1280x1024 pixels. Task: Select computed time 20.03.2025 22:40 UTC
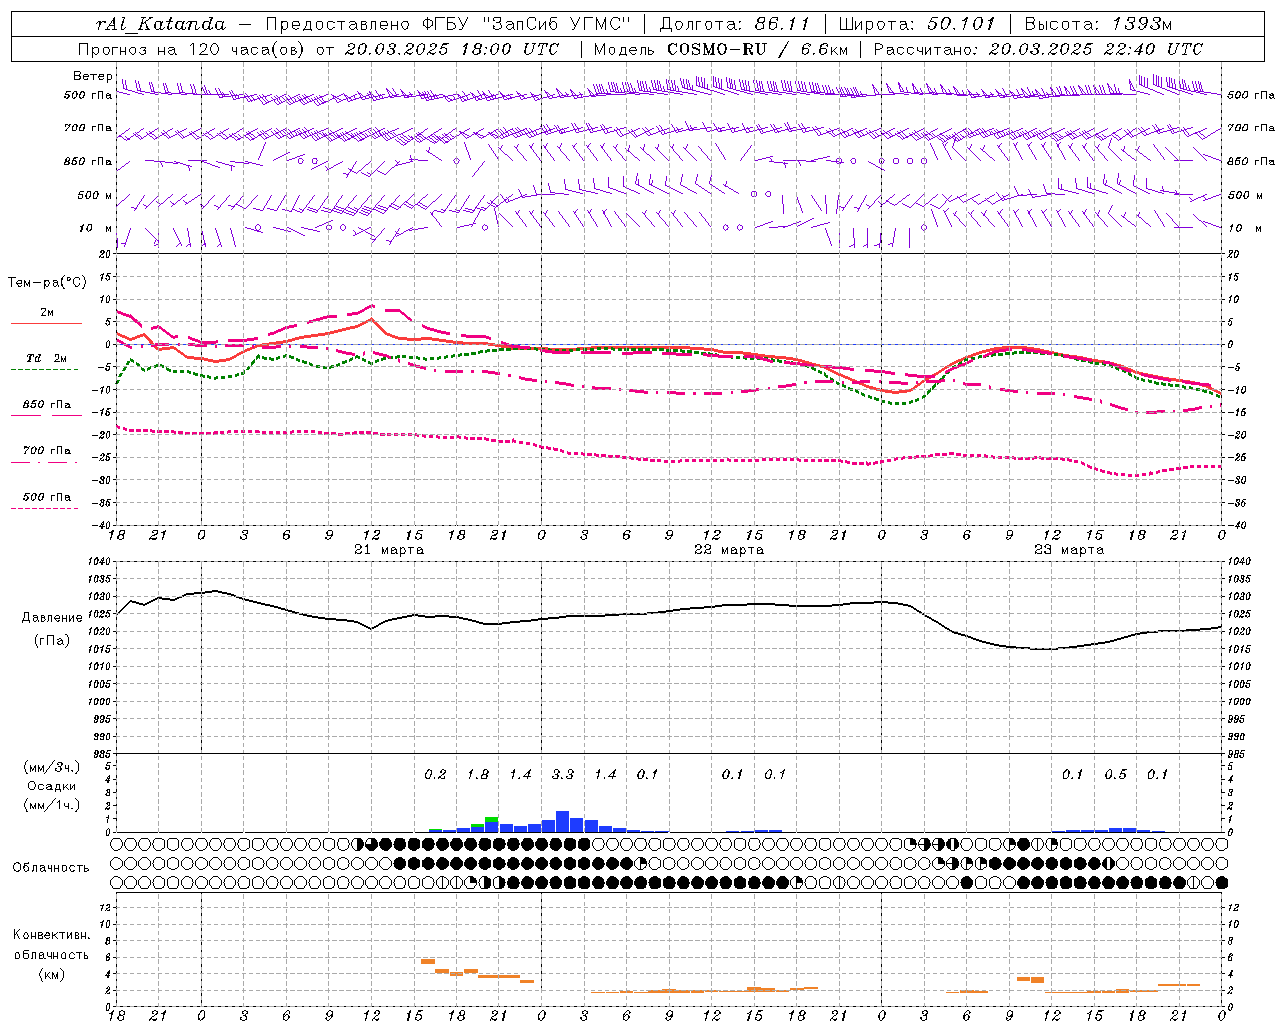pyautogui.click(x=1095, y=49)
